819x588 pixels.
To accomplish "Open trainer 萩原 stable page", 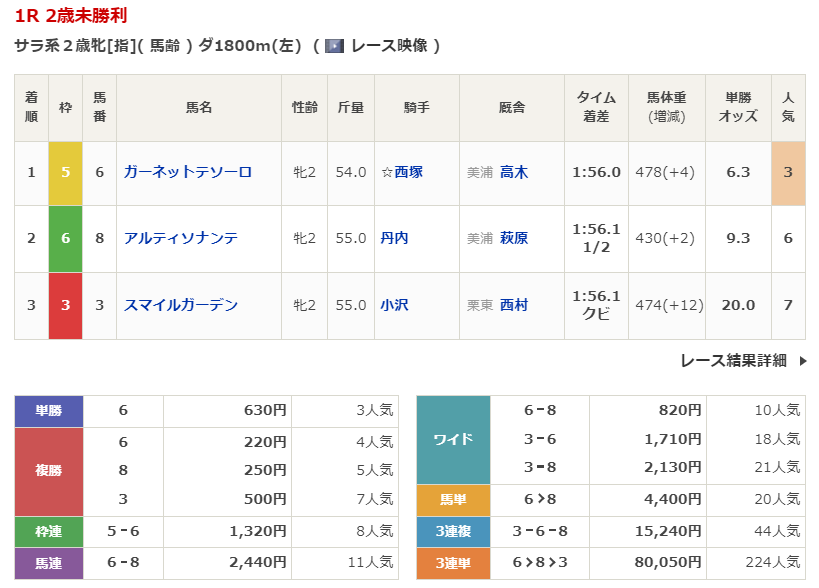I will click(514, 238).
